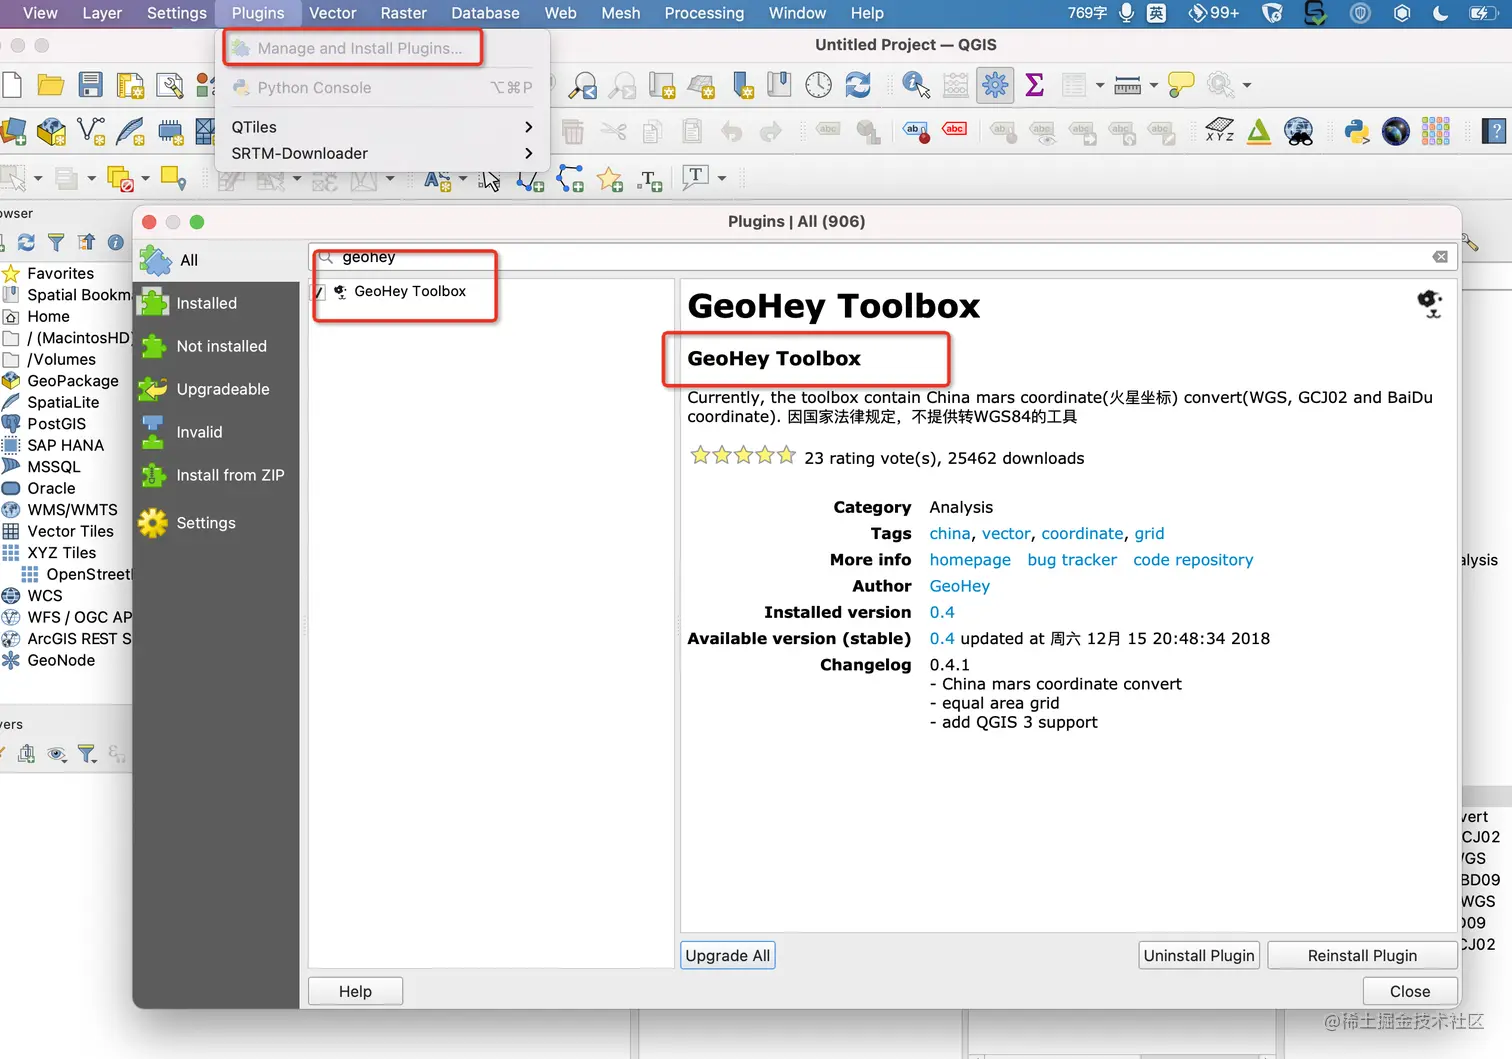The height and width of the screenshot is (1059, 1512).
Task: Click the green triangle plugin icon
Action: click(x=1259, y=131)
